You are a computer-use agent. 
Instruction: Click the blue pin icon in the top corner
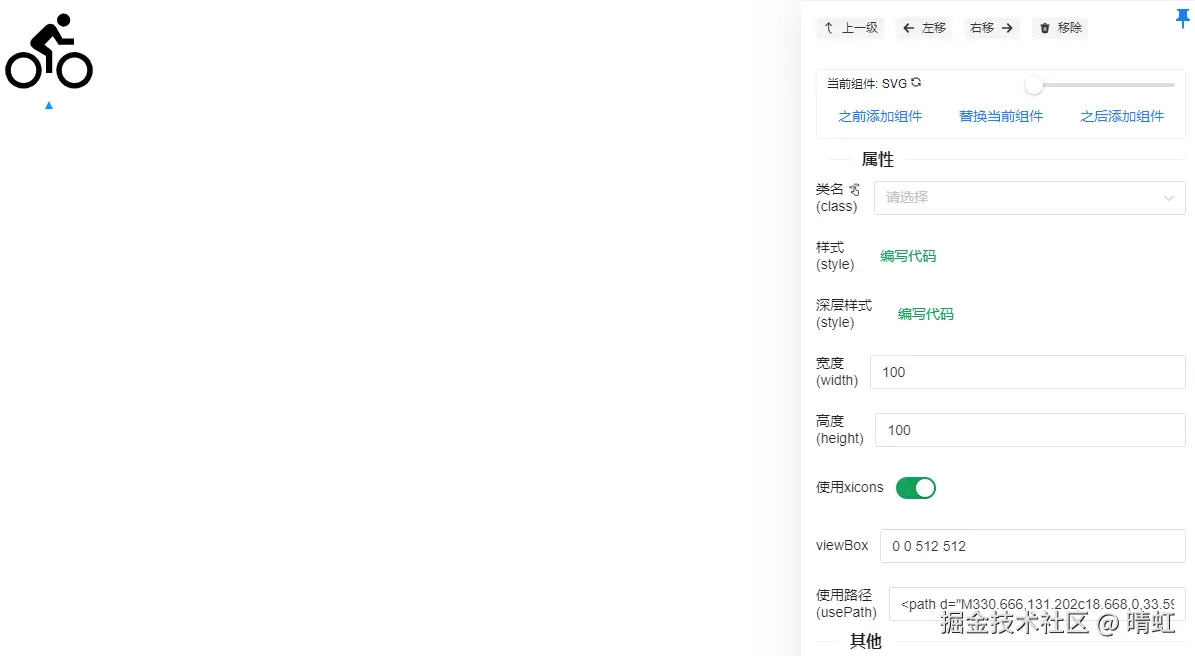[1182, 18]
